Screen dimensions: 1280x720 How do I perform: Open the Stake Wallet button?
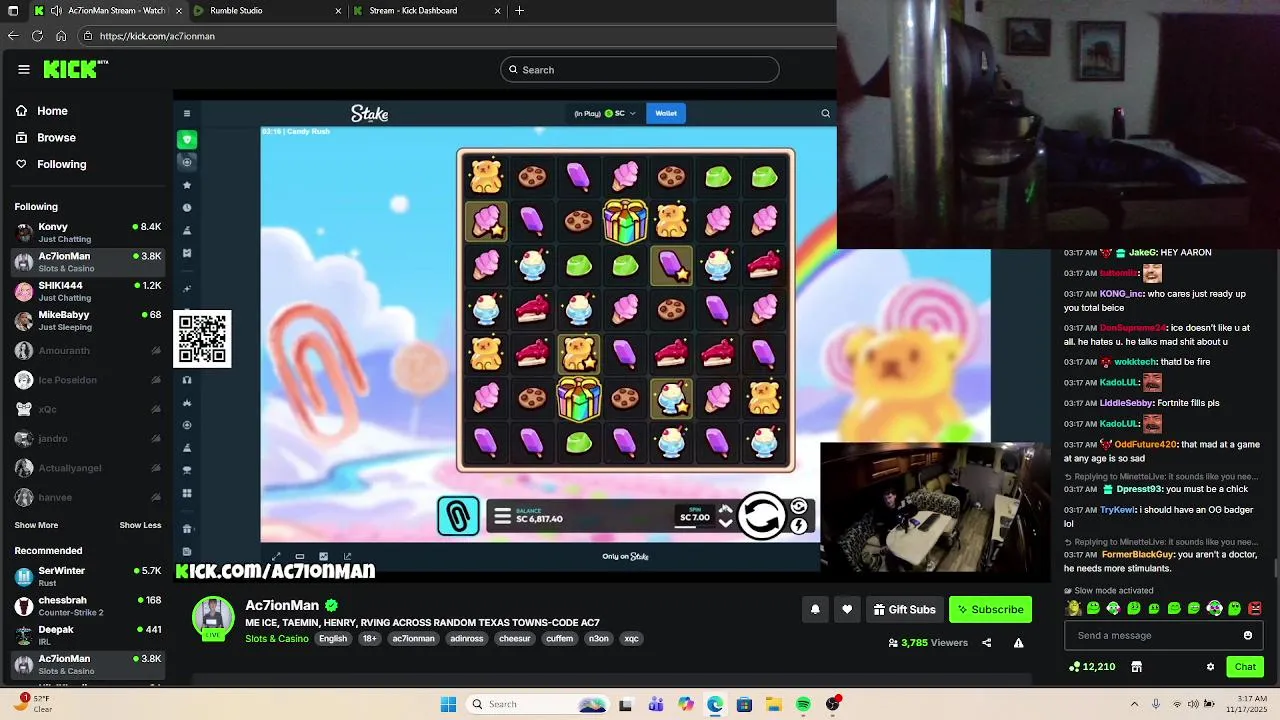(666, 113)
